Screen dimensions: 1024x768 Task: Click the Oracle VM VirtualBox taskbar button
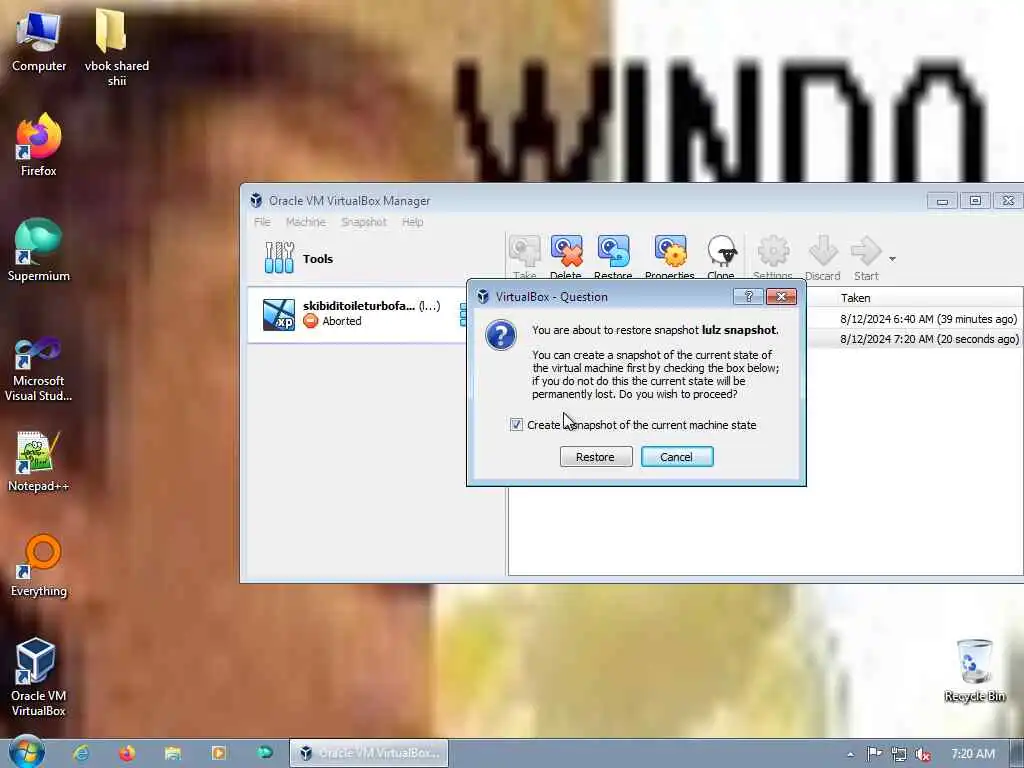369,753
